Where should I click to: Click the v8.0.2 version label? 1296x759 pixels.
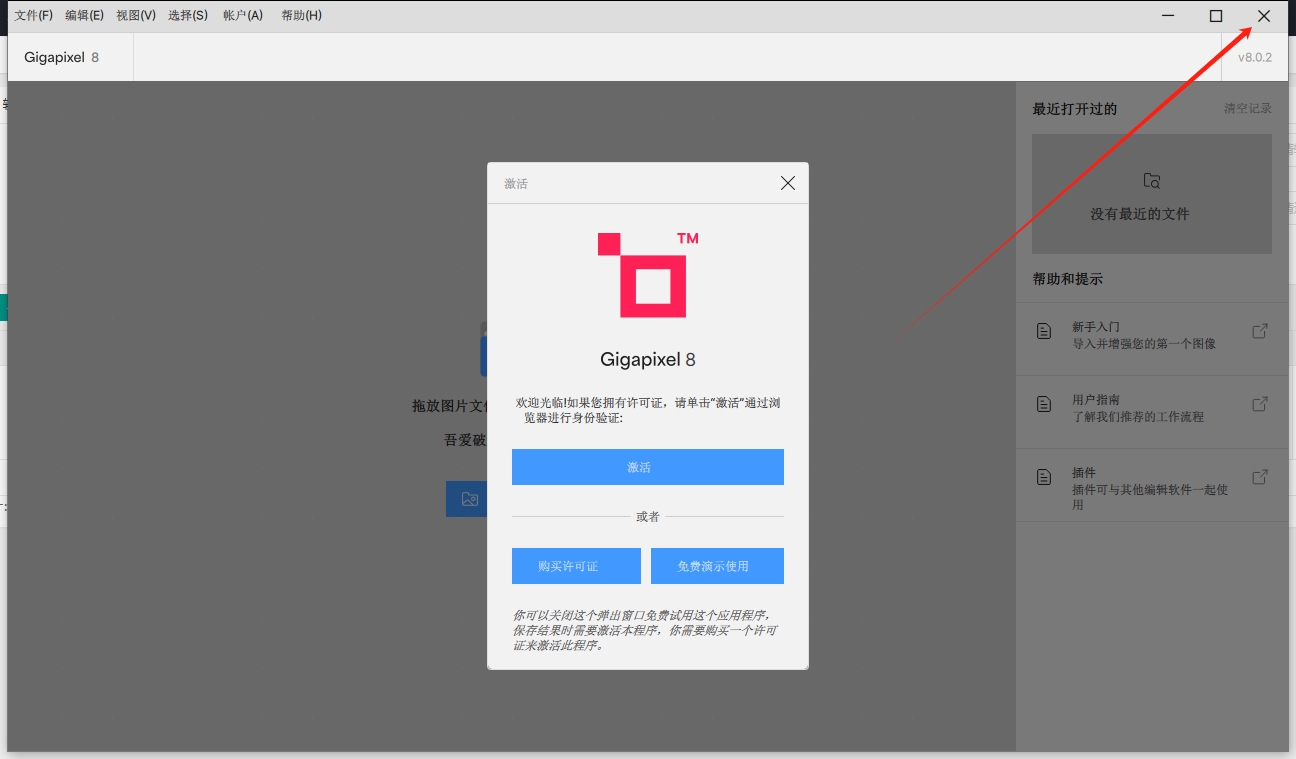[x=1255, y=57]
